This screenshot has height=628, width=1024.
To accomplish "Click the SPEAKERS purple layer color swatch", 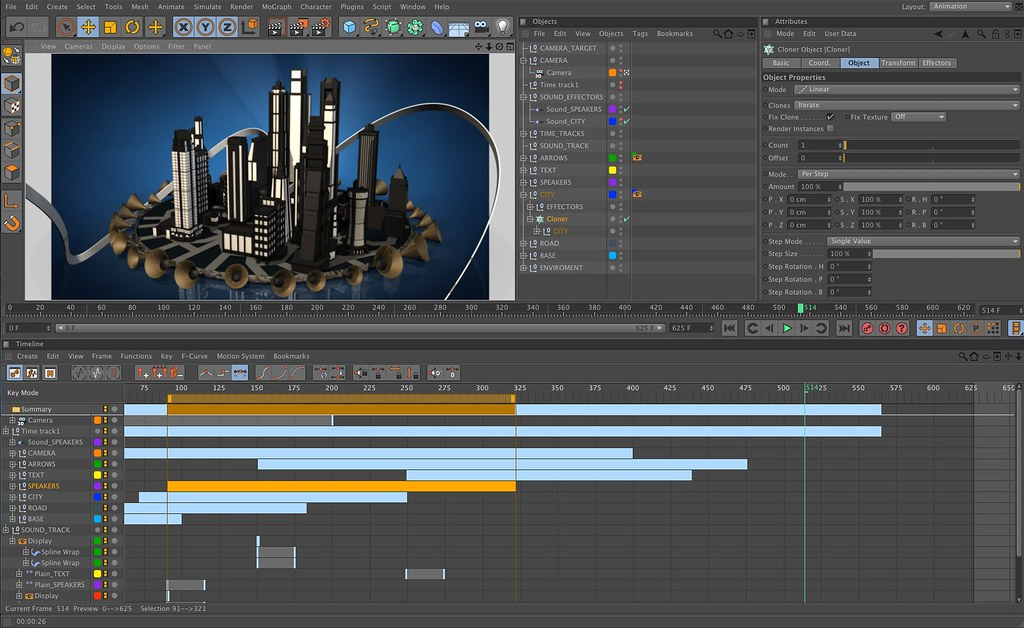I will pyautogui.click(x=612, y=182).
